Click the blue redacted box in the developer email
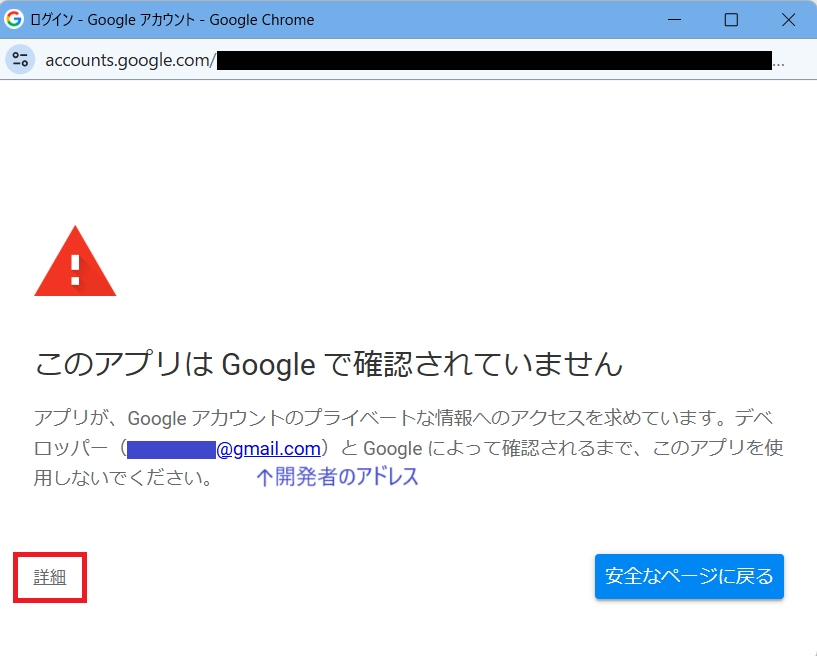This screenshot has height=656, width=817. [171, 448]
